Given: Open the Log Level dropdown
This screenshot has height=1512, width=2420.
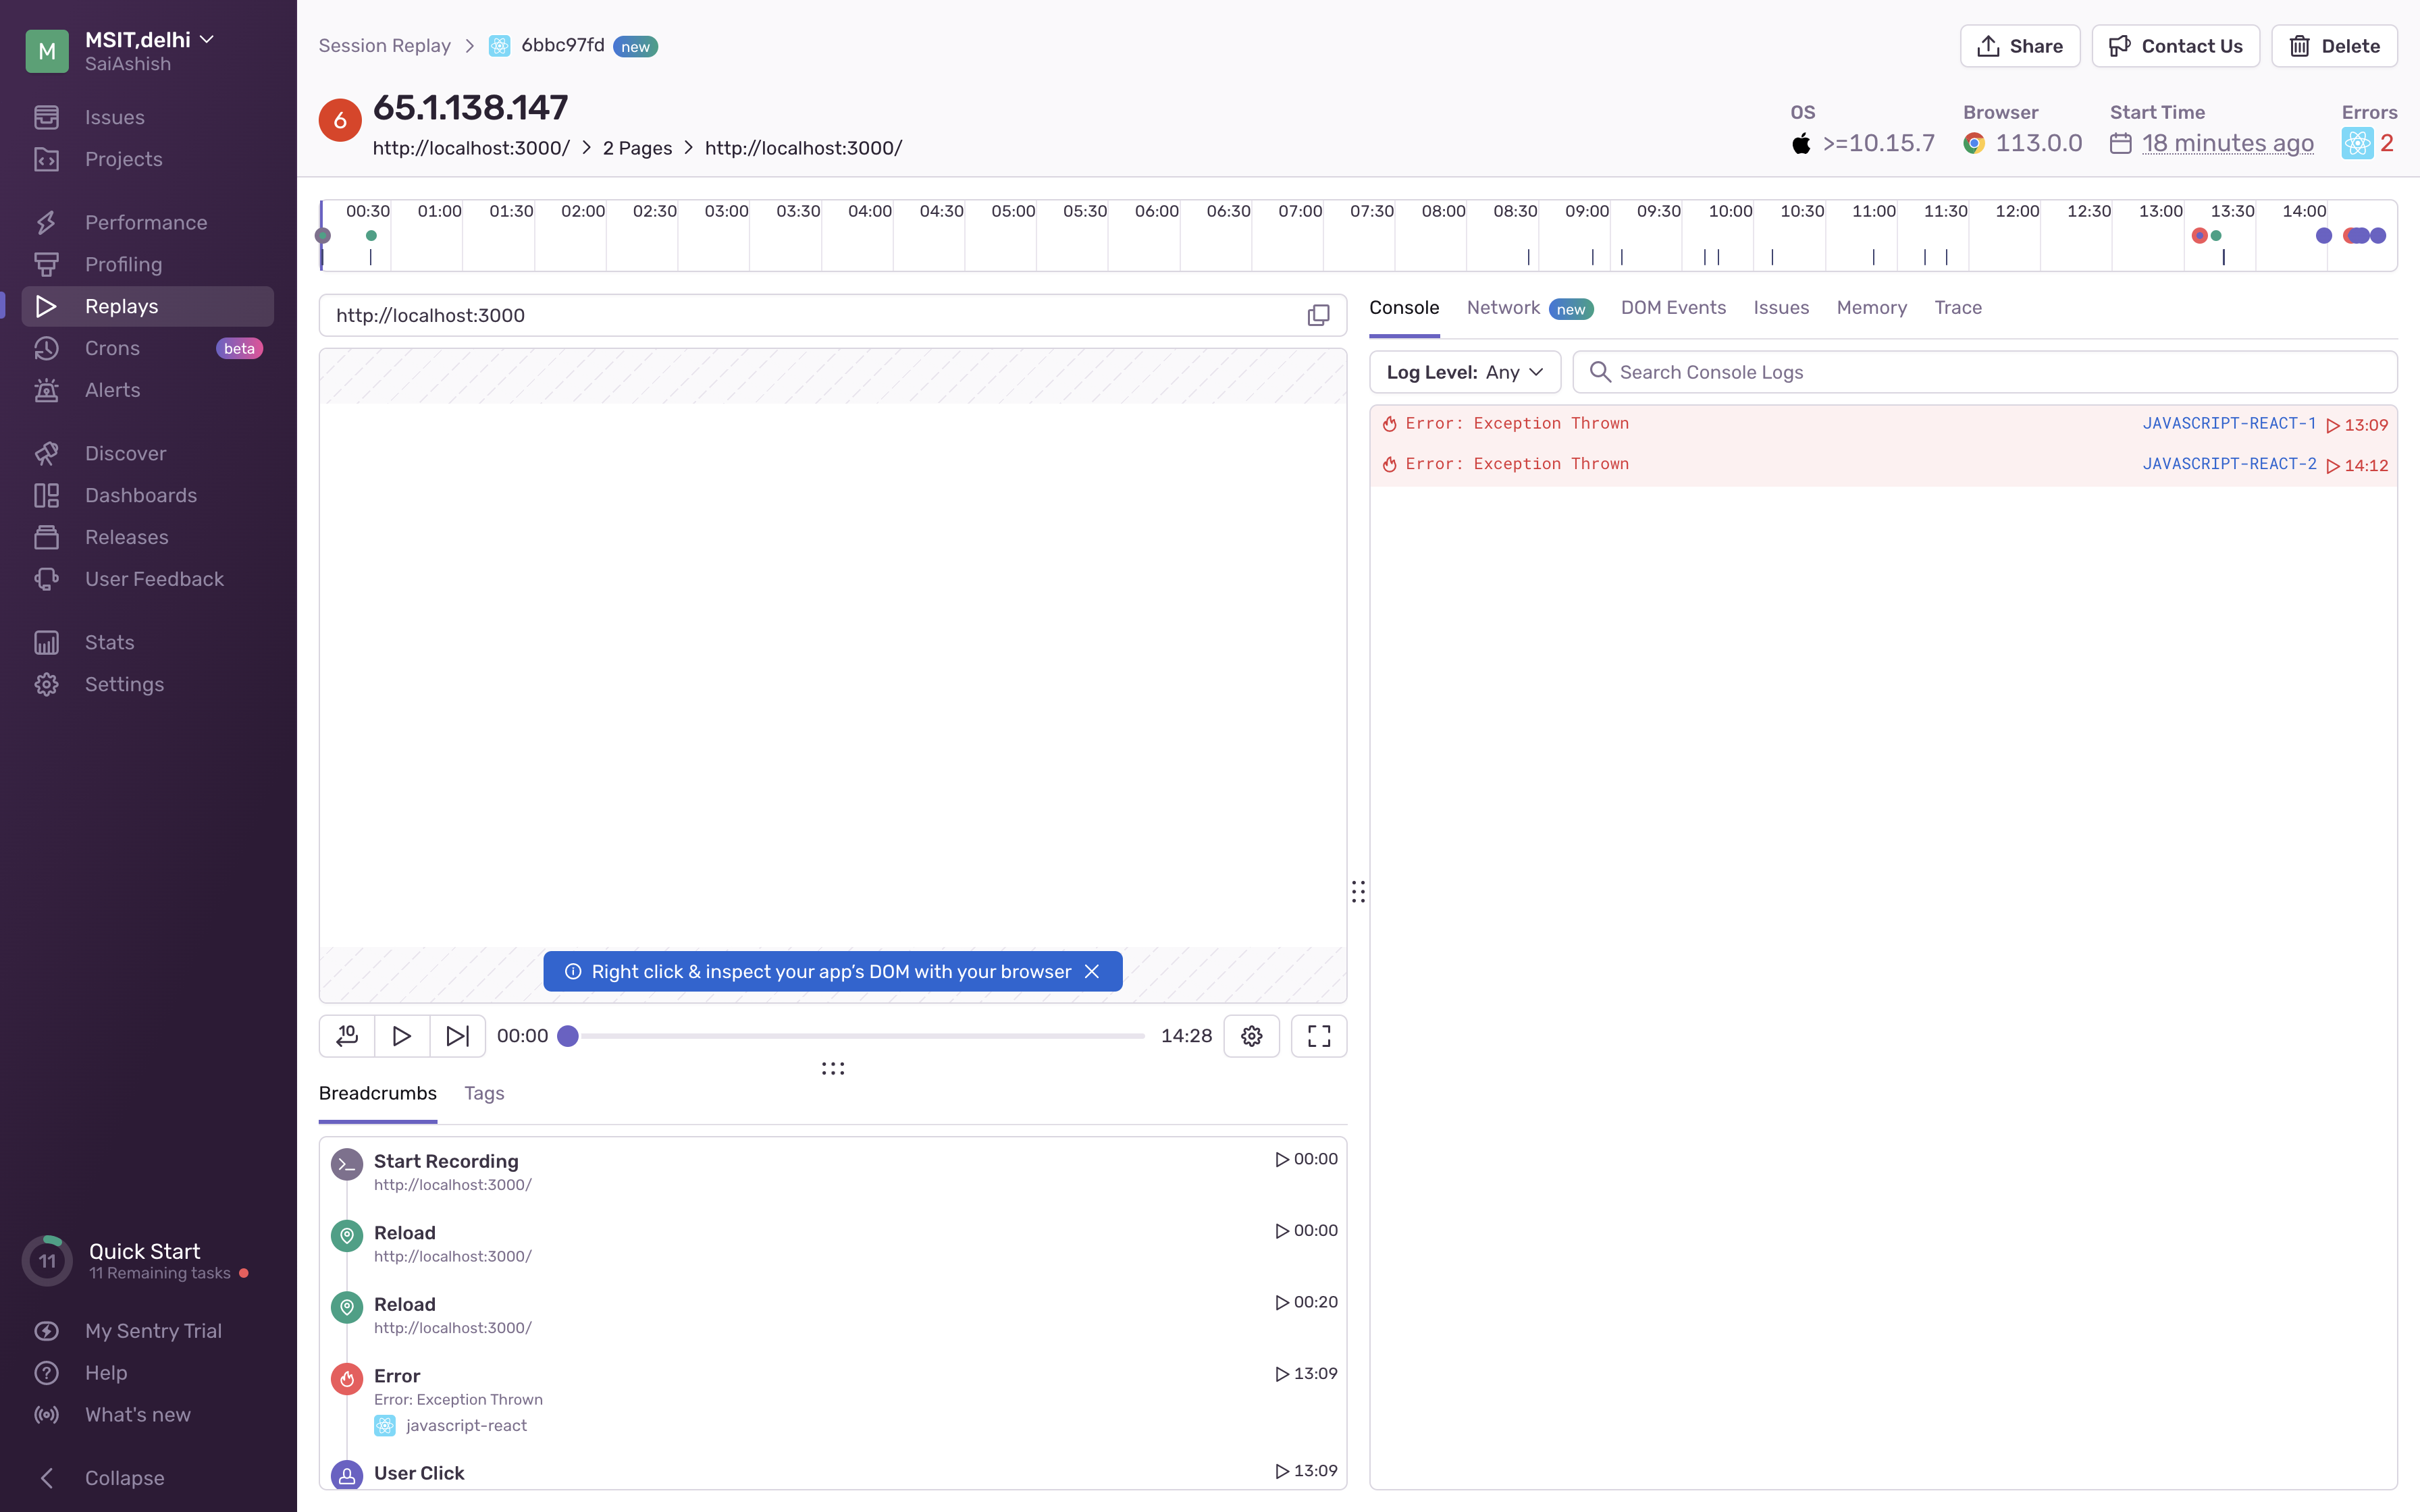Looking at the screenshot, I should (1464, 371).
